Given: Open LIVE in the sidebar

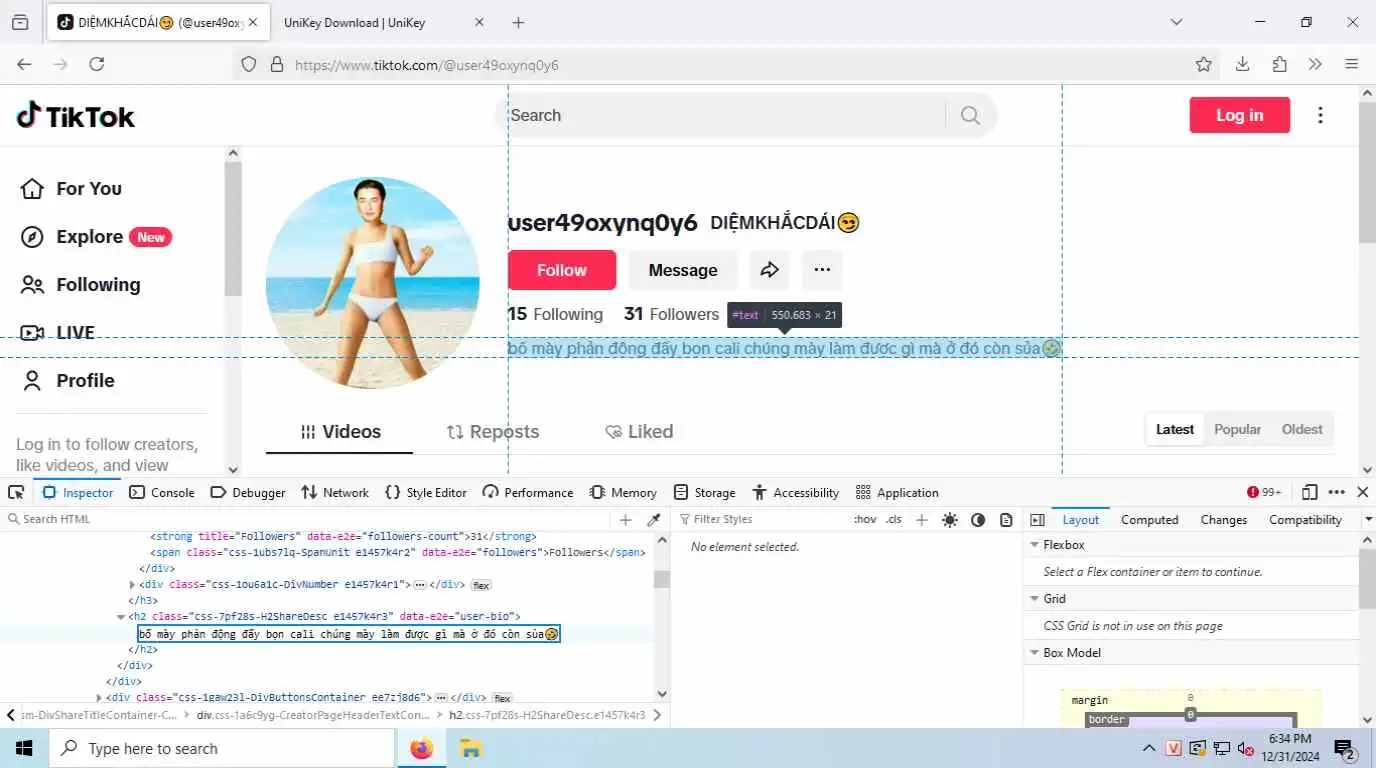Looking at the screenshot, I should coord(57,333).
